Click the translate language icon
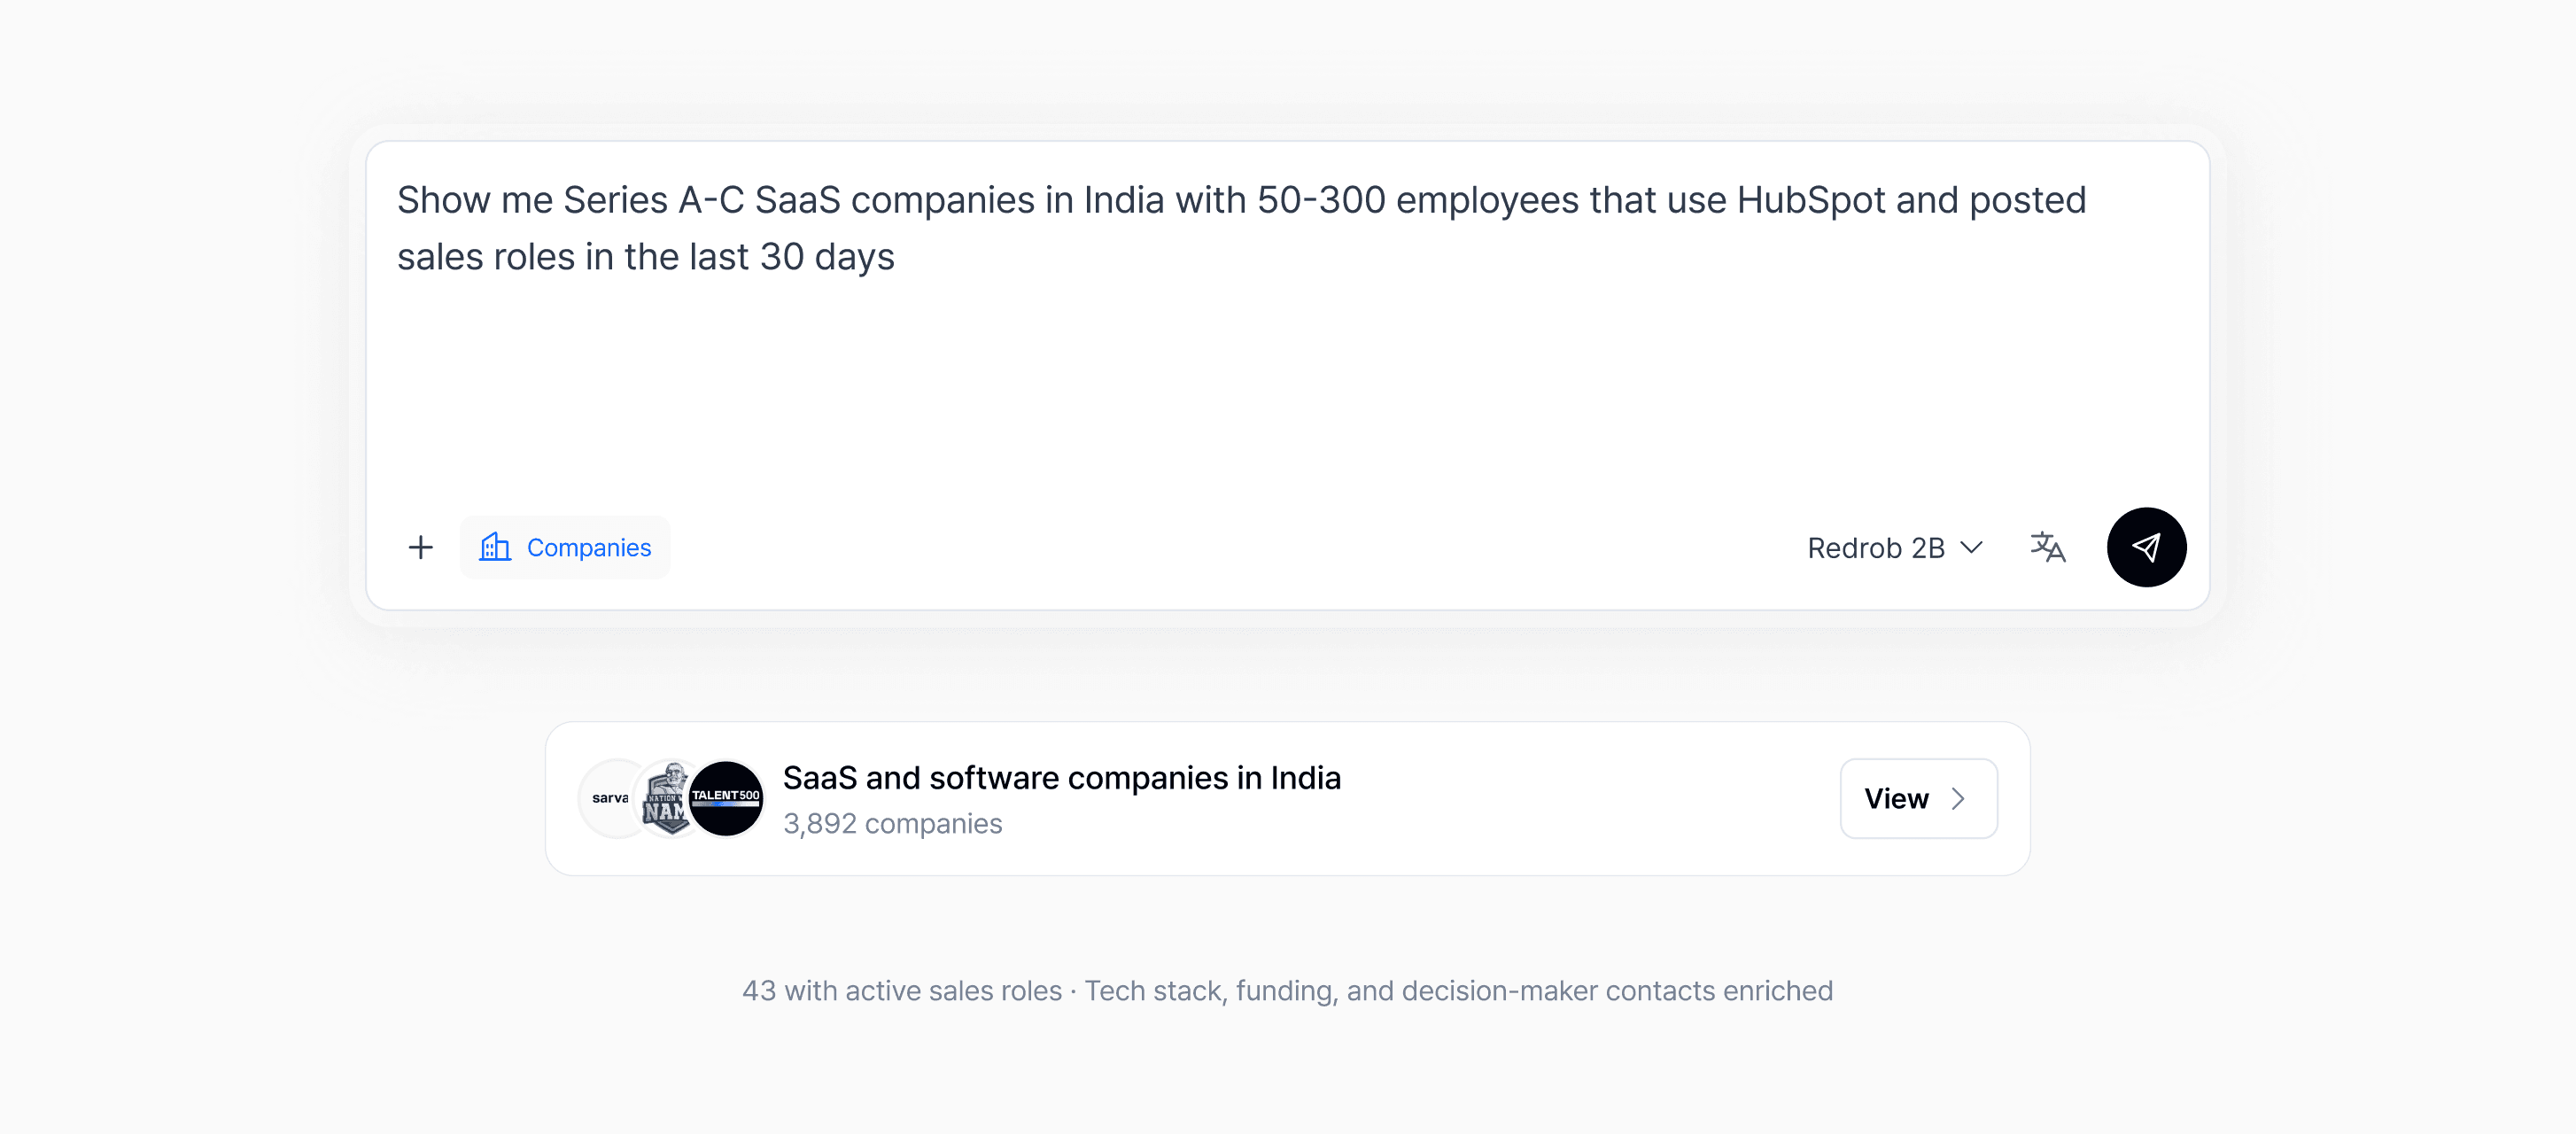 point(2047,547)
